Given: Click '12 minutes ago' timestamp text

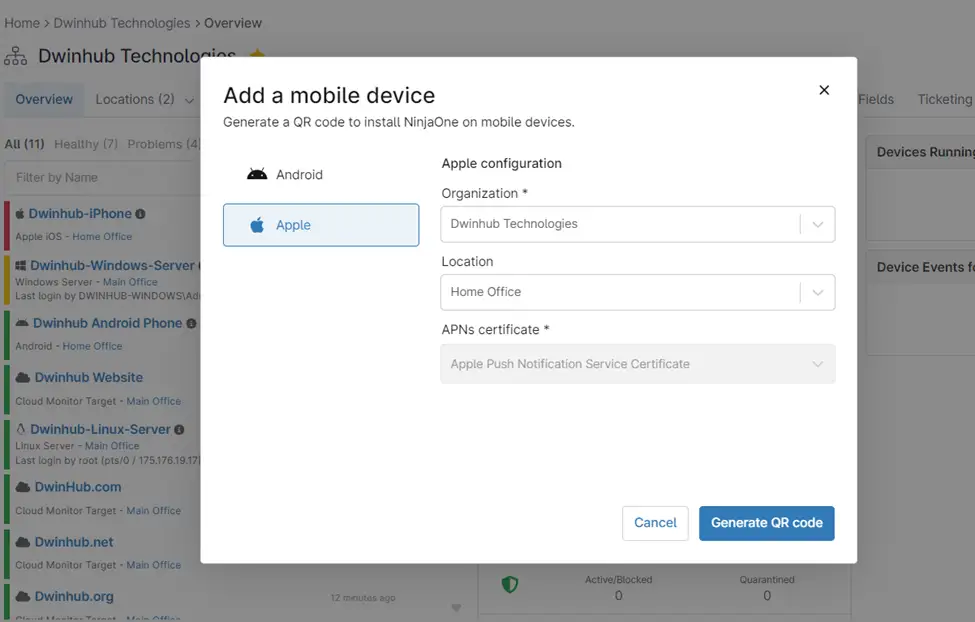Looking at the screenshot, I should pyautogui.click(x=363, y=598).
